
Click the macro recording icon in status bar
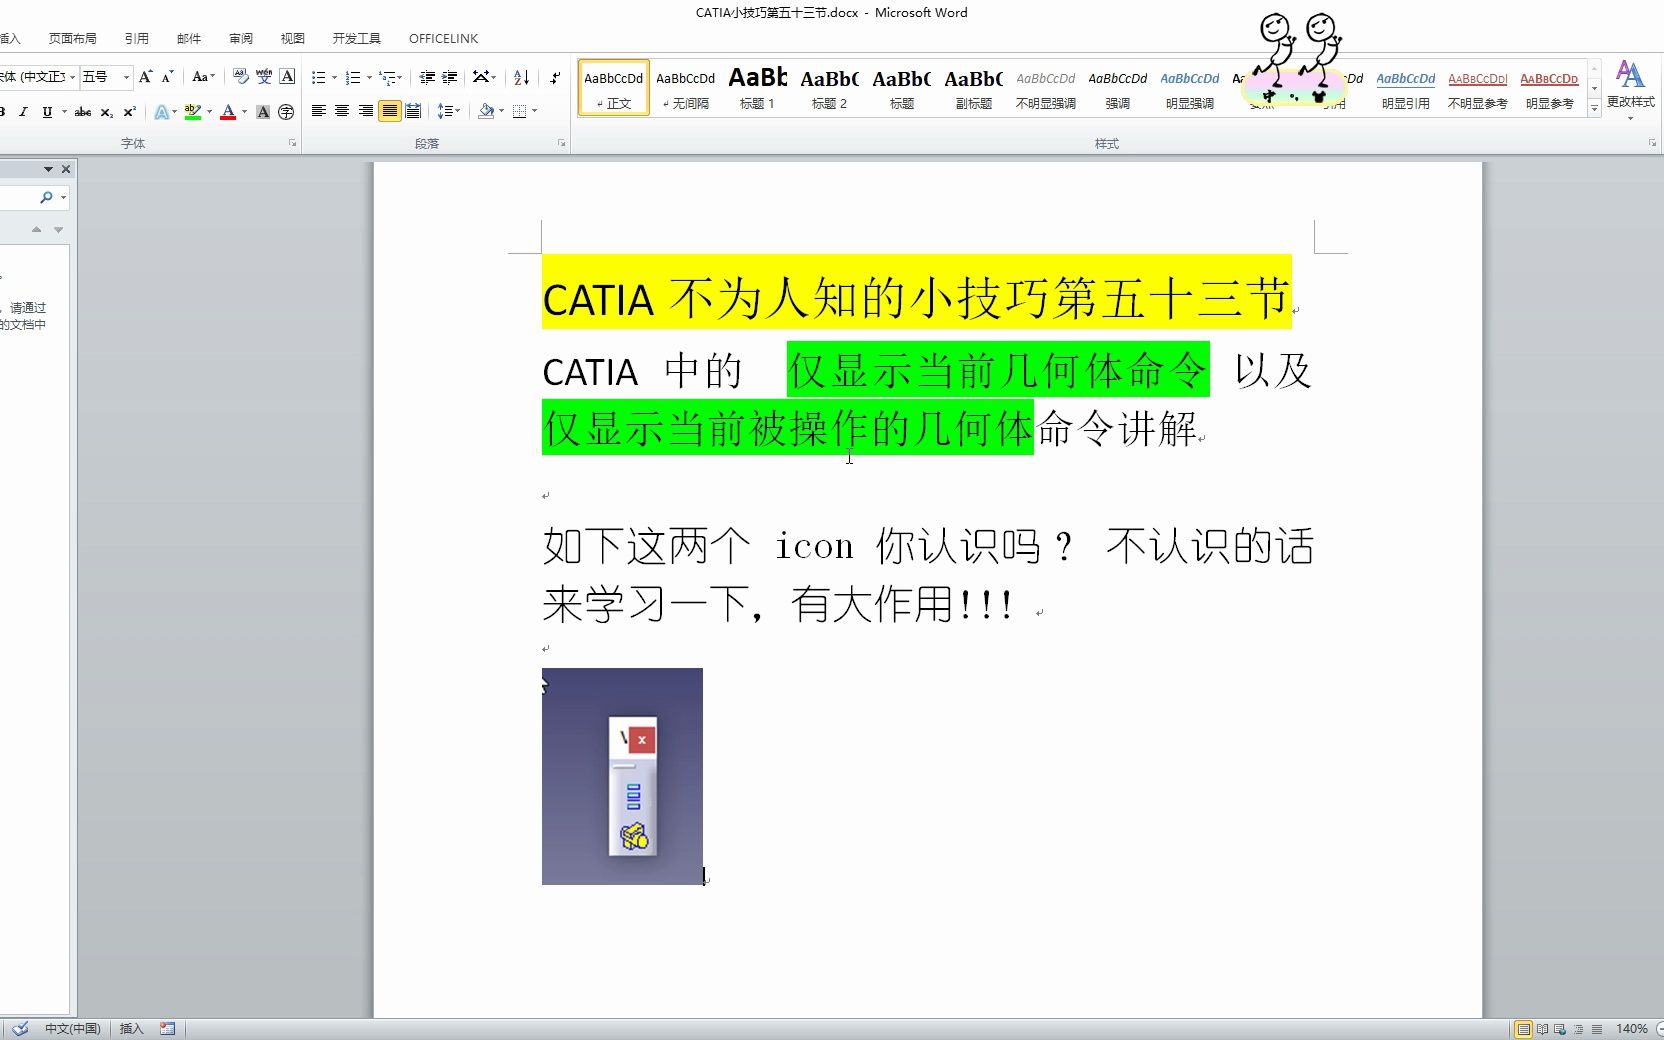(x=167, y=1029)
